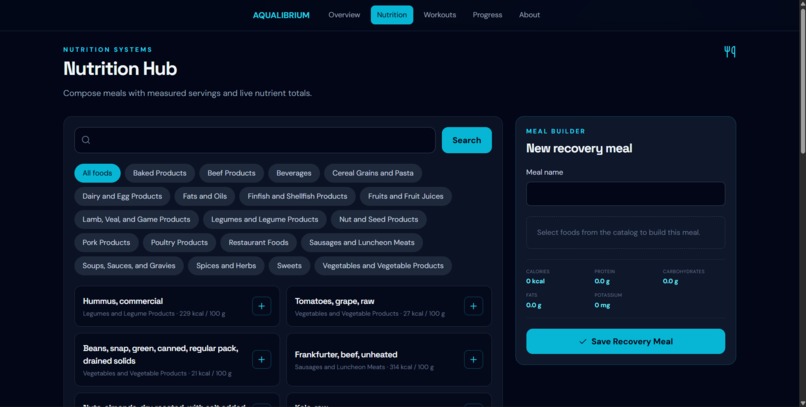
Task: Click the Search button
Action: click(467, 140)
